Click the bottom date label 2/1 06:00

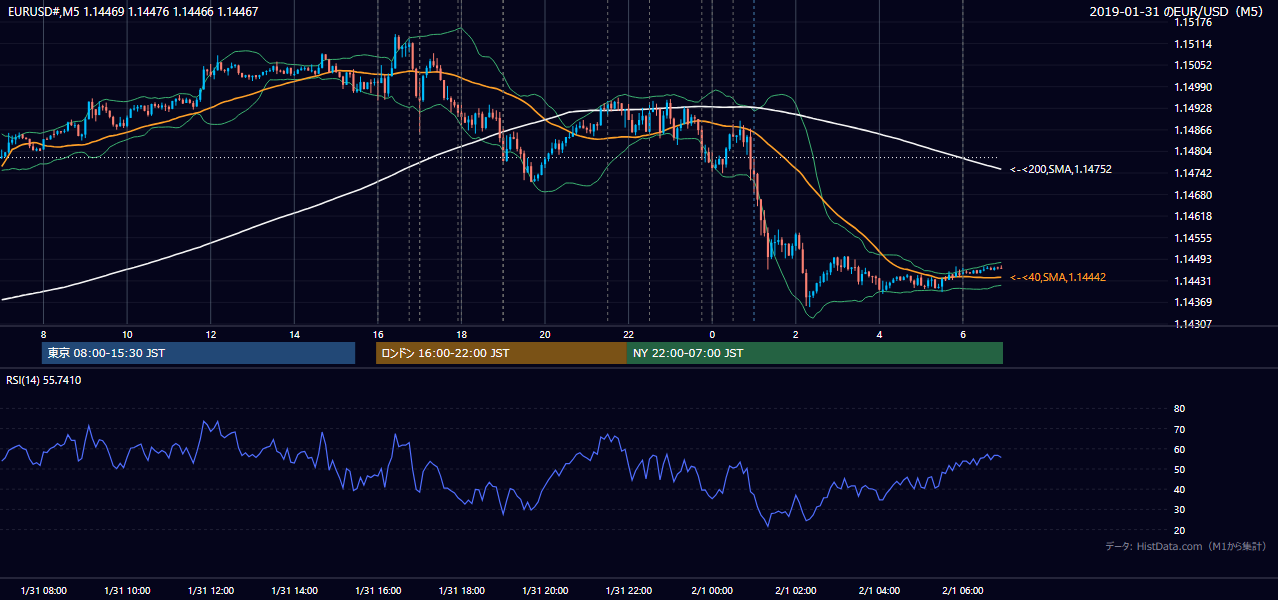[x=962, y=591]
